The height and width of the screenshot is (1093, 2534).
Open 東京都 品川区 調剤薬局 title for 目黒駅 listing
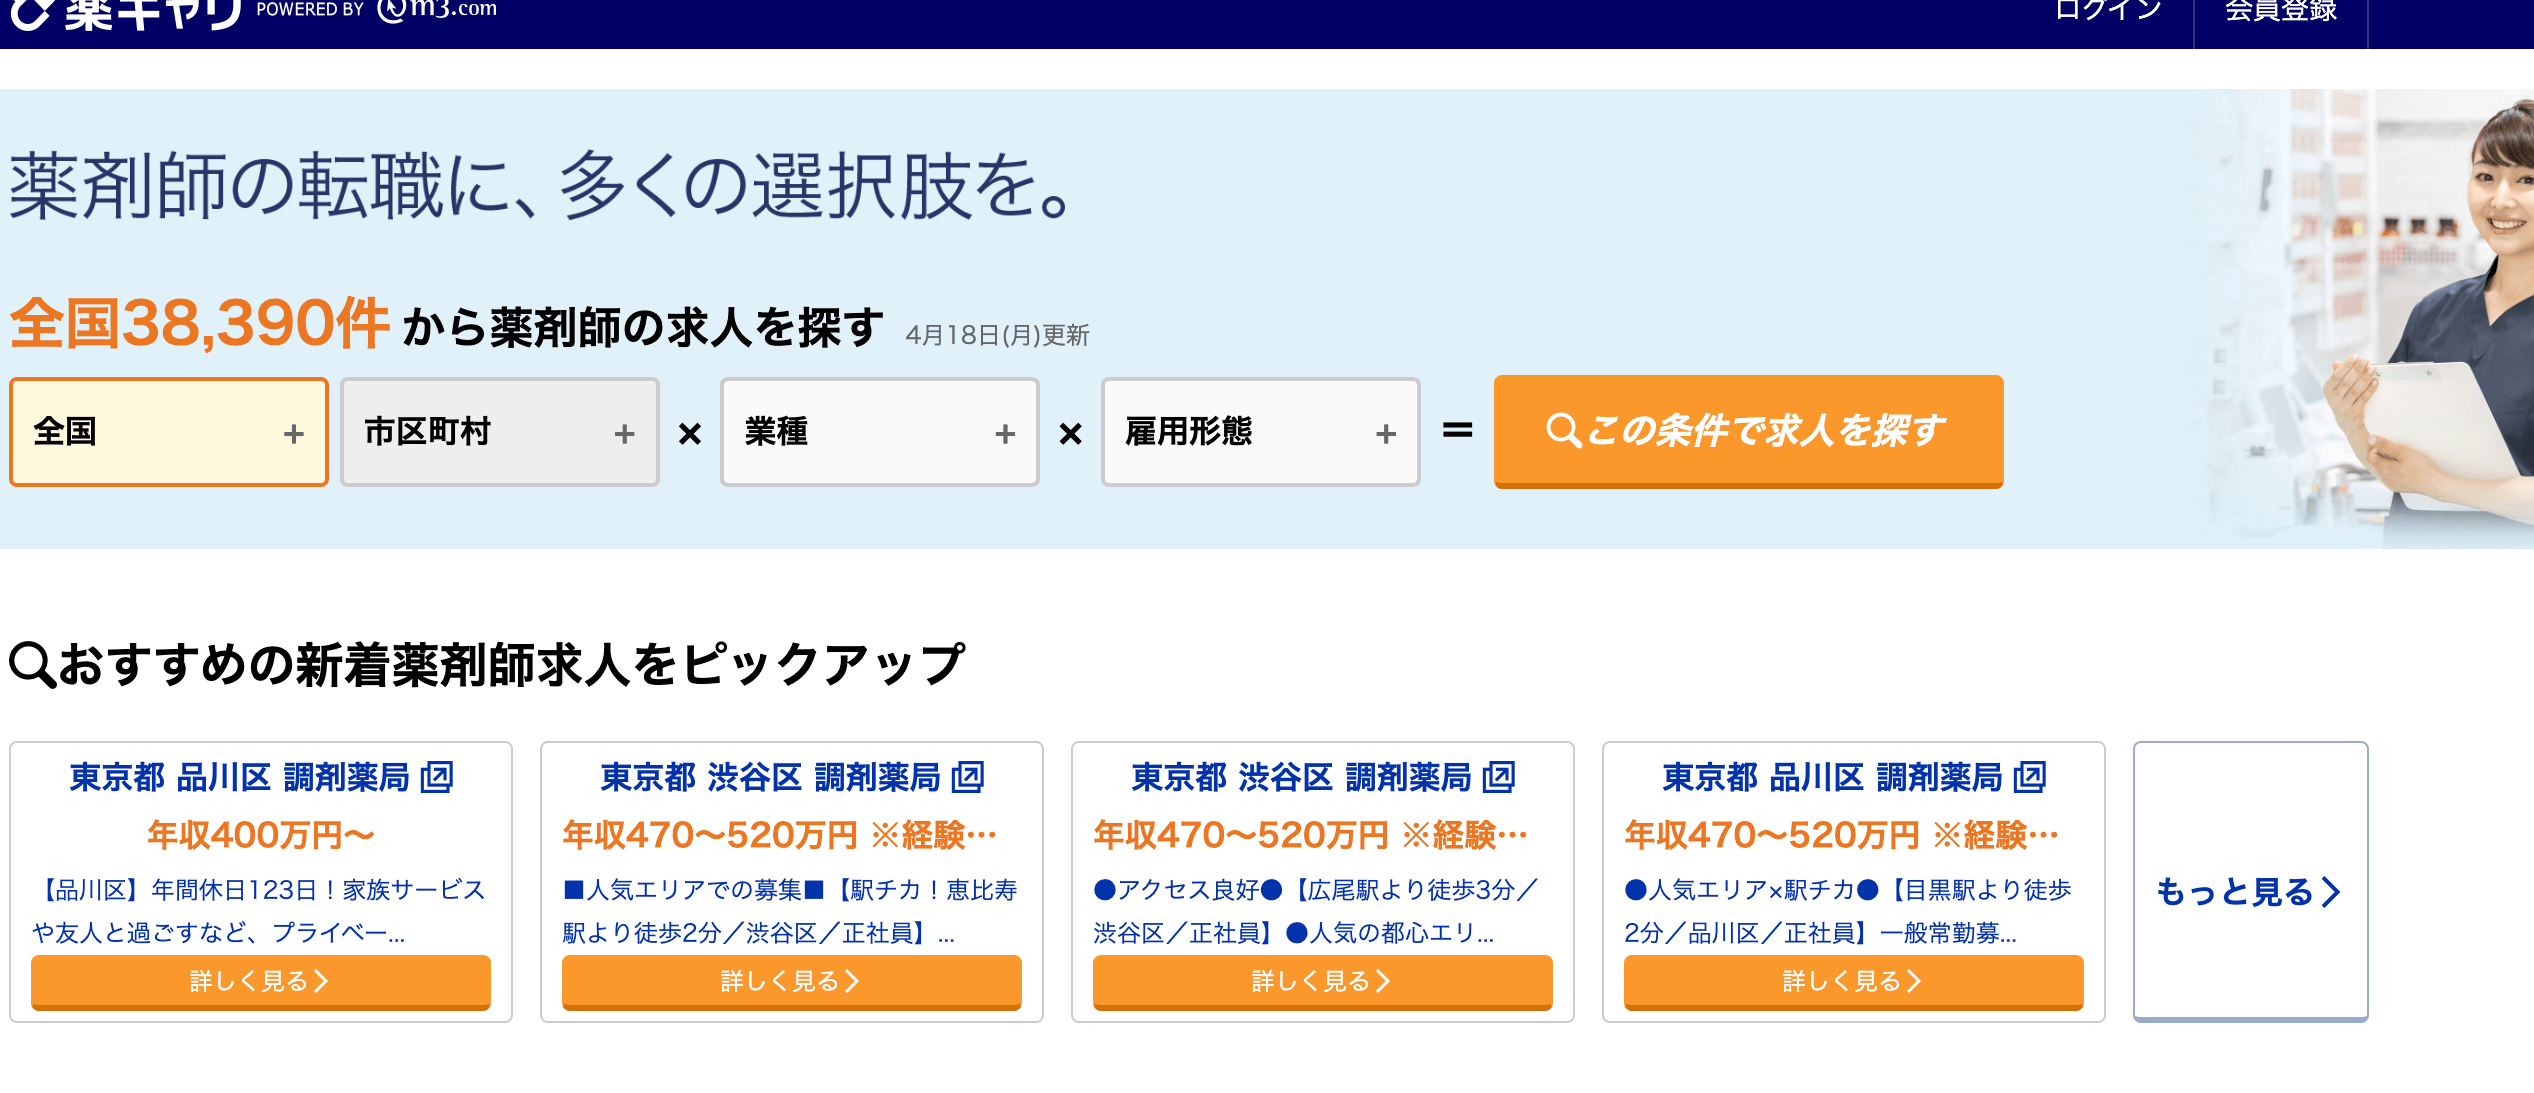coord(1833,777)
